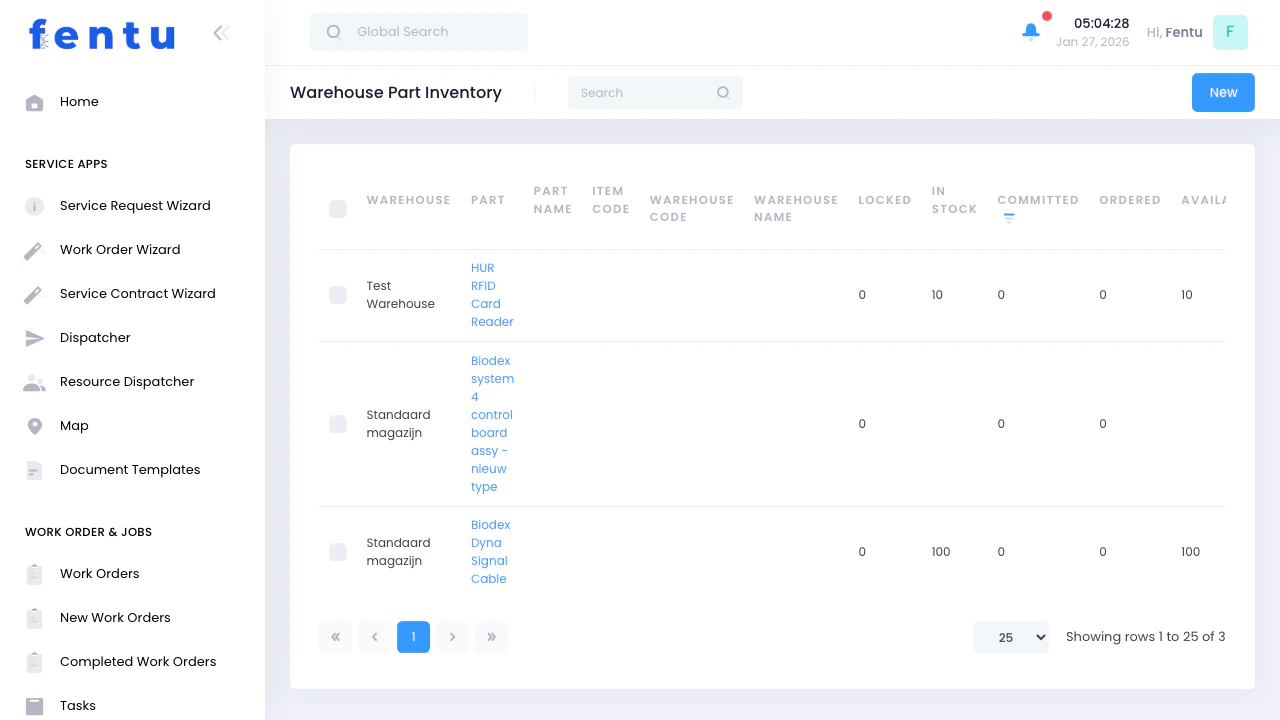Click page 1 in the pagination control
The height and width of the screenshot is (720, 1280).
[x=413, y=636]
